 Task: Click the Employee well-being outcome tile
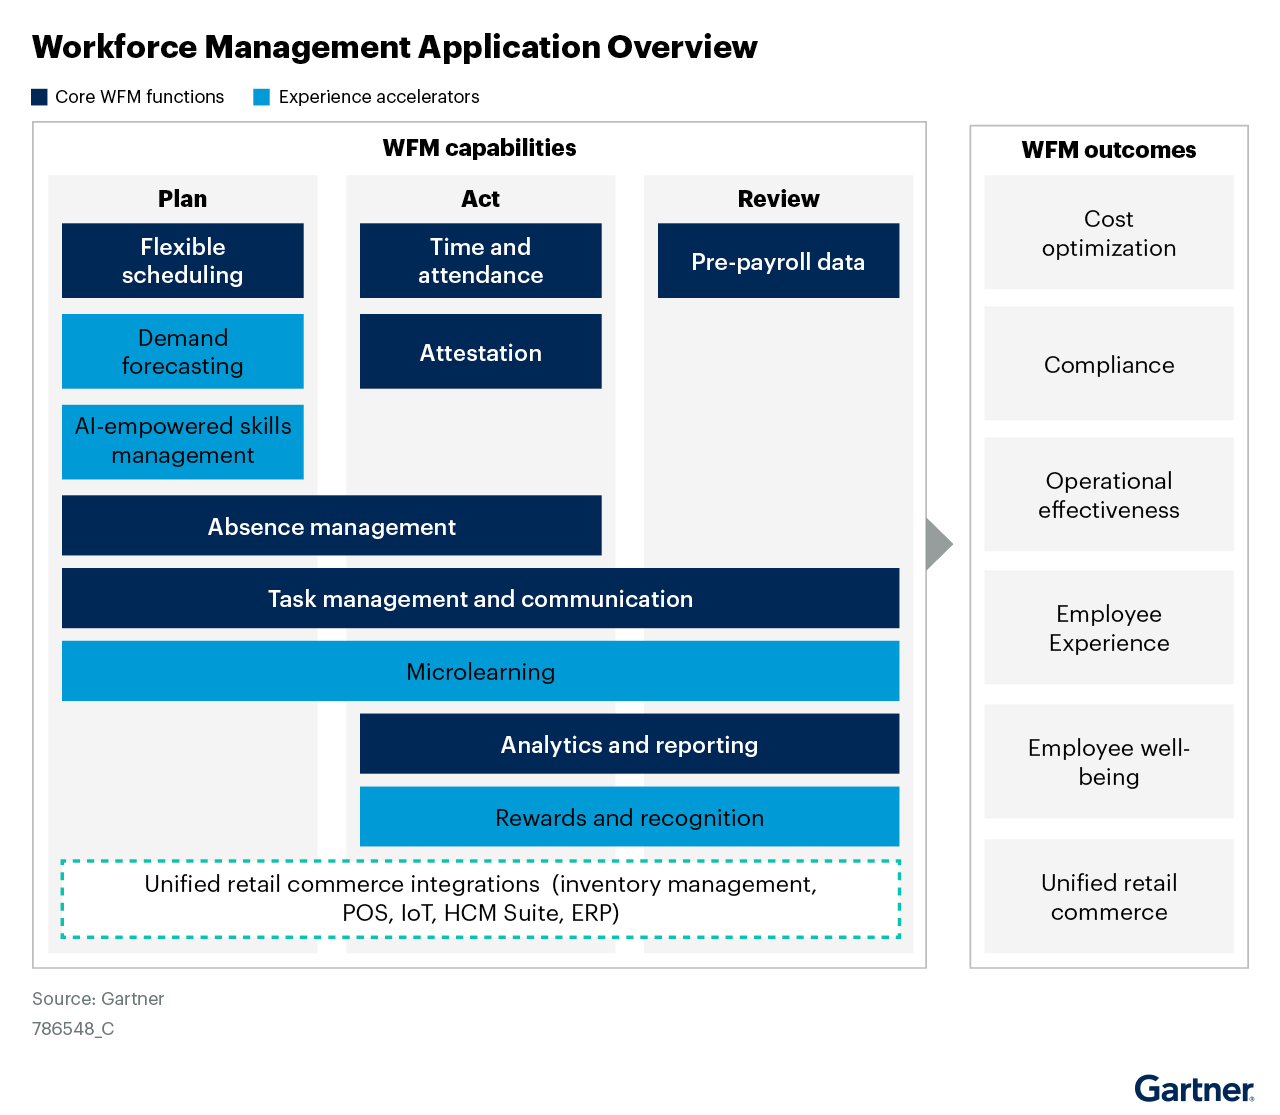coord(1109,761)
